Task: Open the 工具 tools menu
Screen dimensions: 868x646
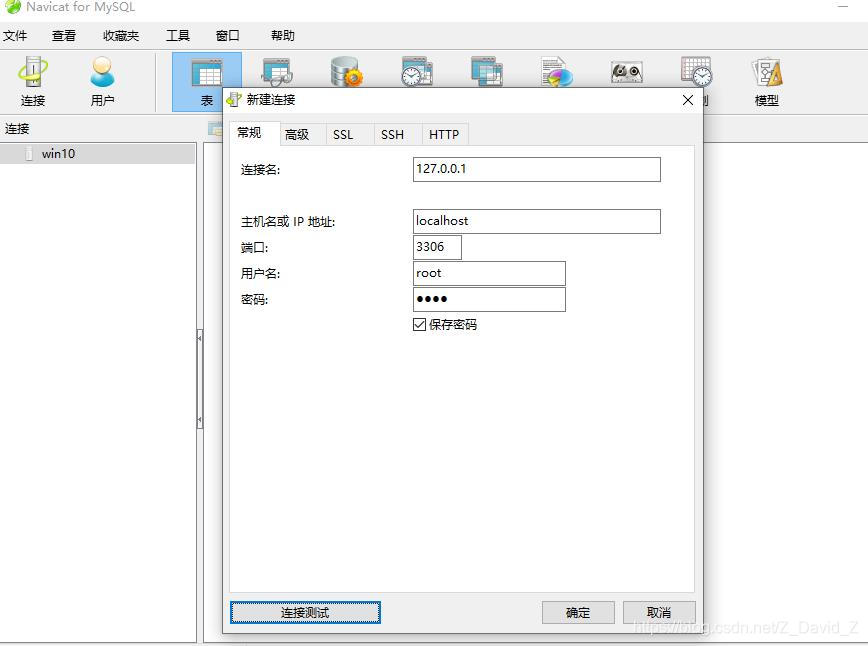Action: coord(178,35)
